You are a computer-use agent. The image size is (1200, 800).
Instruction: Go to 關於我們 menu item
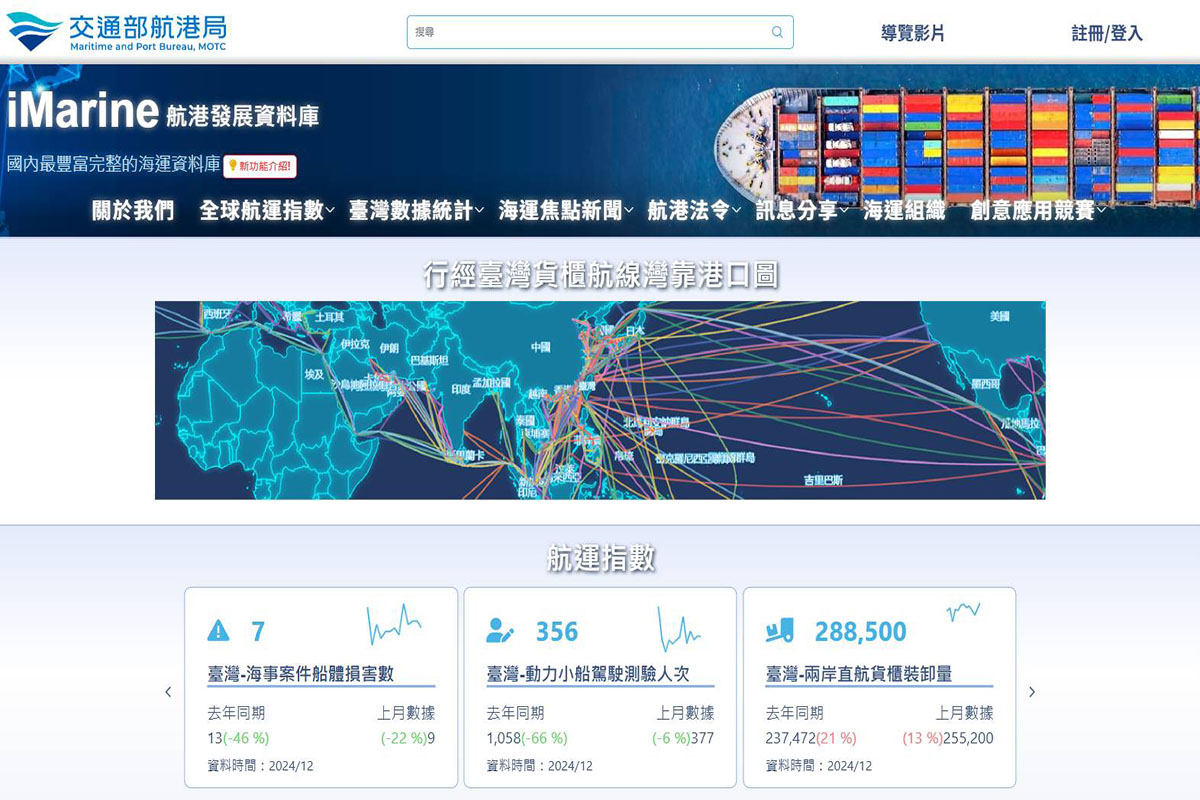click(x=133, y=210)
